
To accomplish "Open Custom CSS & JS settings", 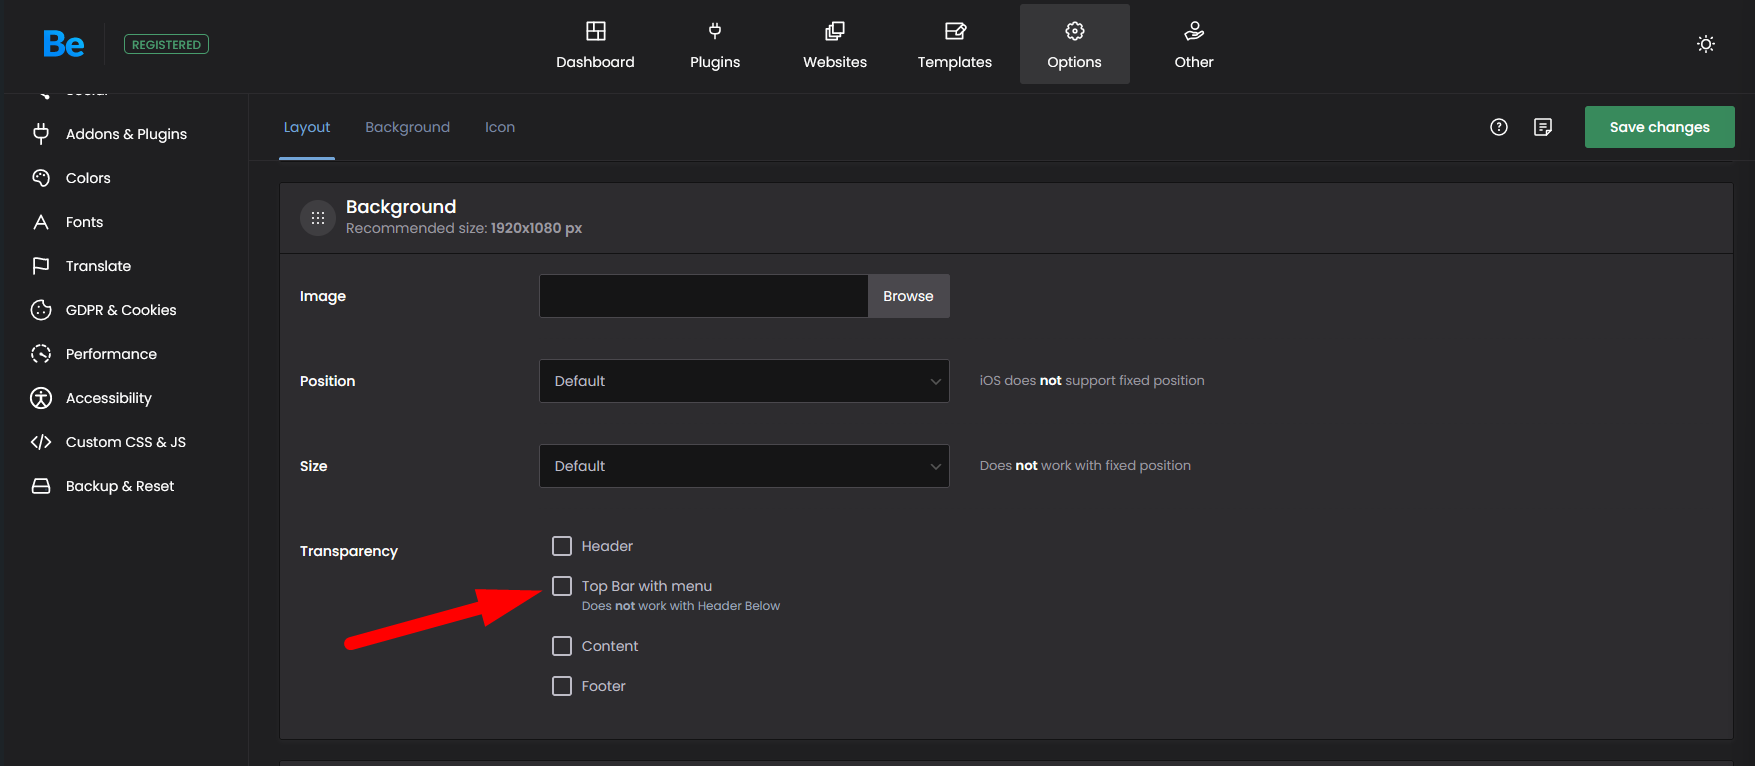I will pos(126,442).
